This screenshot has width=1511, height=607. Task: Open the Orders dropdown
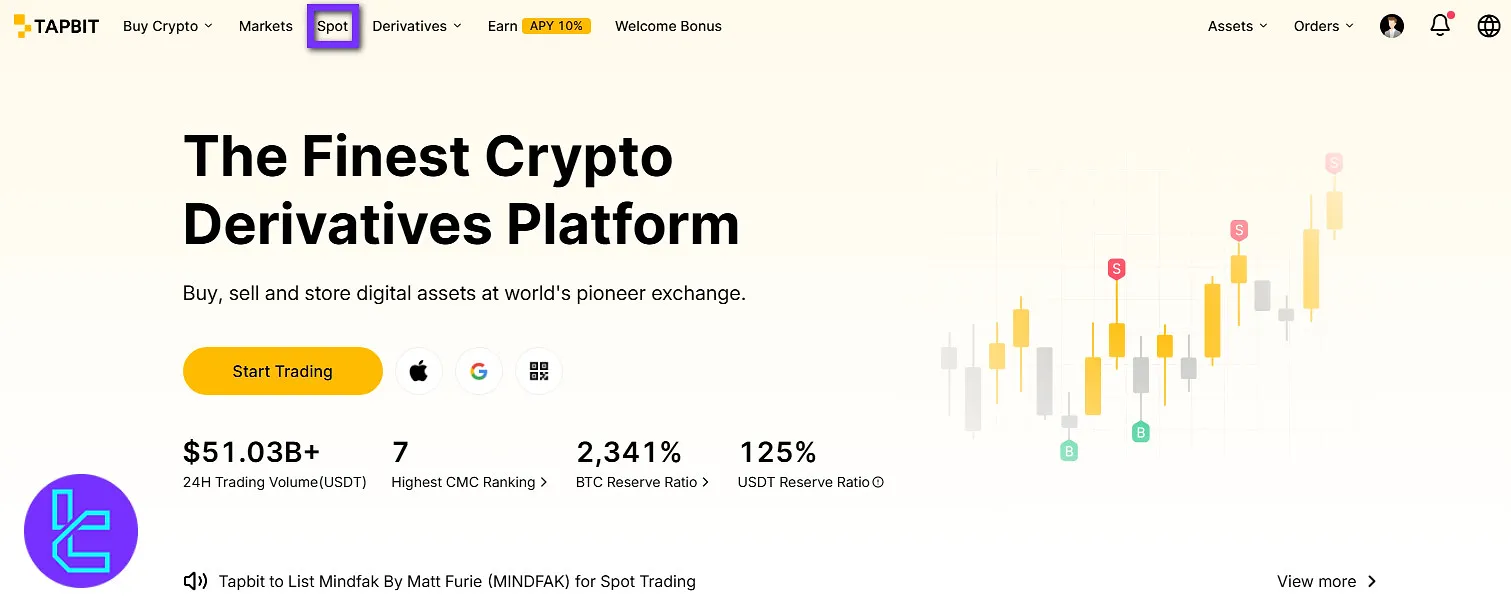pos(1323,26)
